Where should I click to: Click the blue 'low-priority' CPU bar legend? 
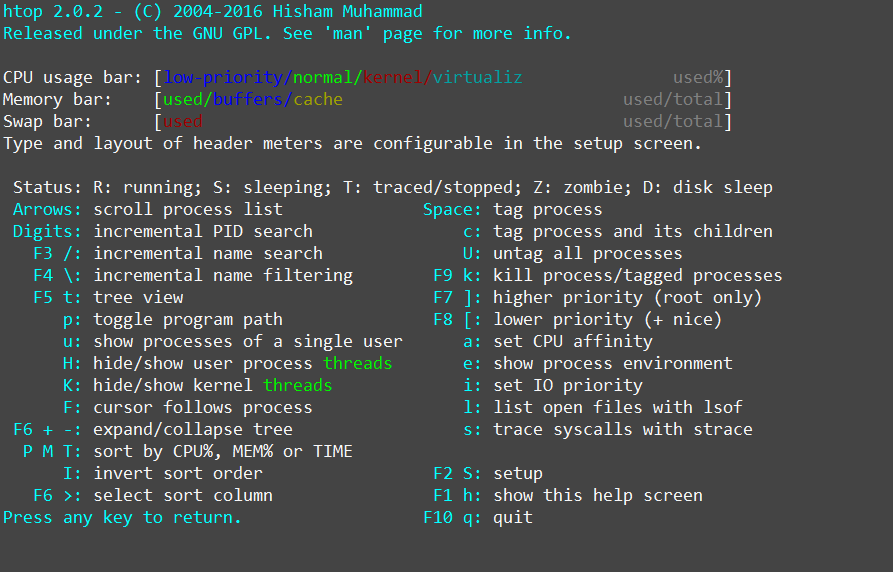click(223, 77)
